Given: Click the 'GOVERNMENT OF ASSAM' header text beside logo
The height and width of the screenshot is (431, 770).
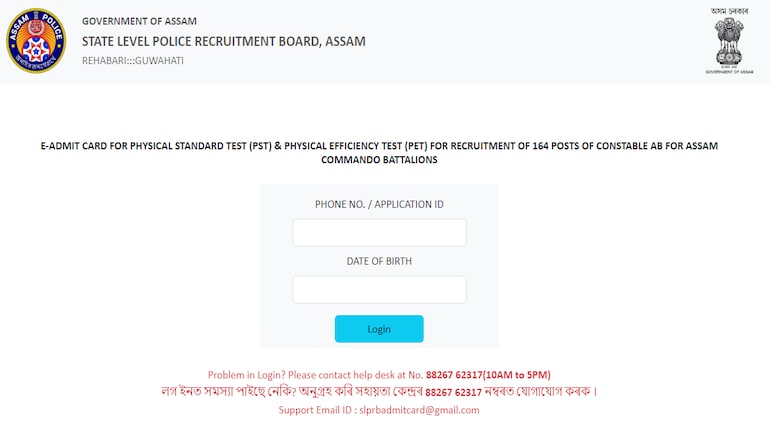Looking at the screenshot, I should (x=139, y=21).
